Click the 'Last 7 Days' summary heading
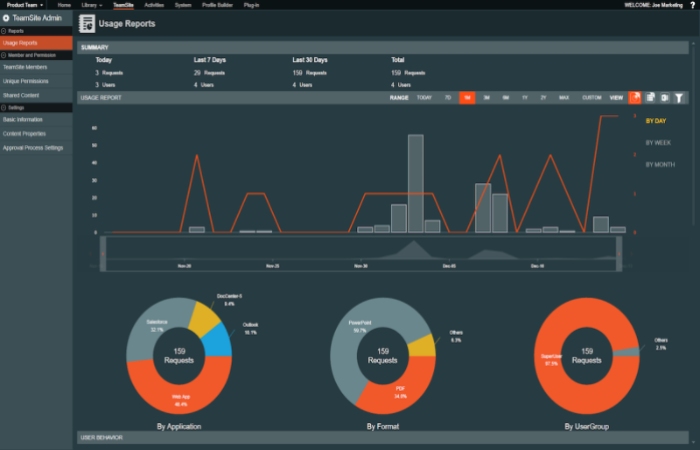This screenshot has height=450, width=700. pyautogui.click(x=210, y=60)
